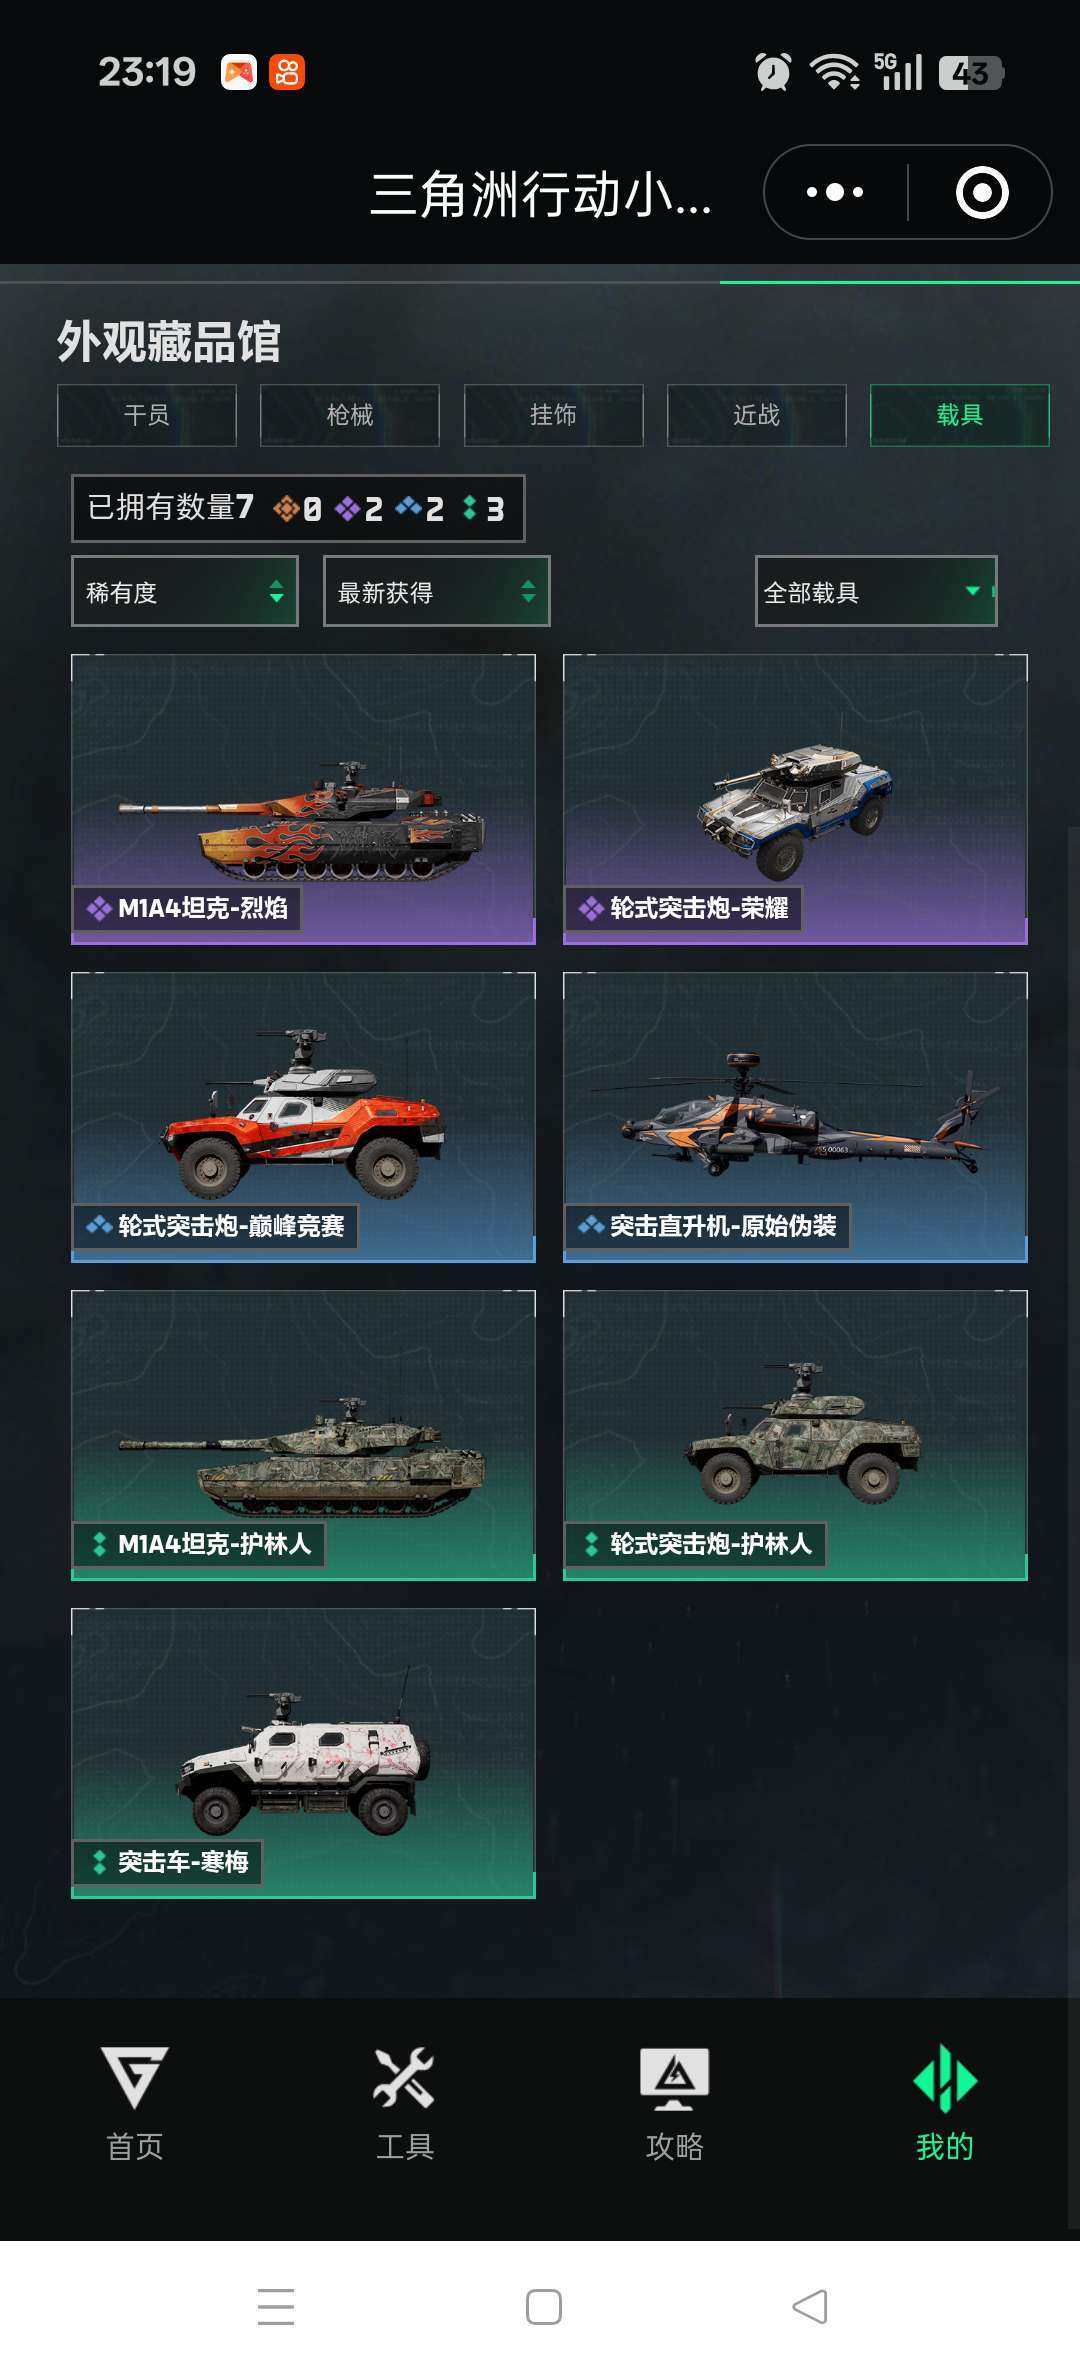Switch to the 干员 tab

[x=147, y=415]
